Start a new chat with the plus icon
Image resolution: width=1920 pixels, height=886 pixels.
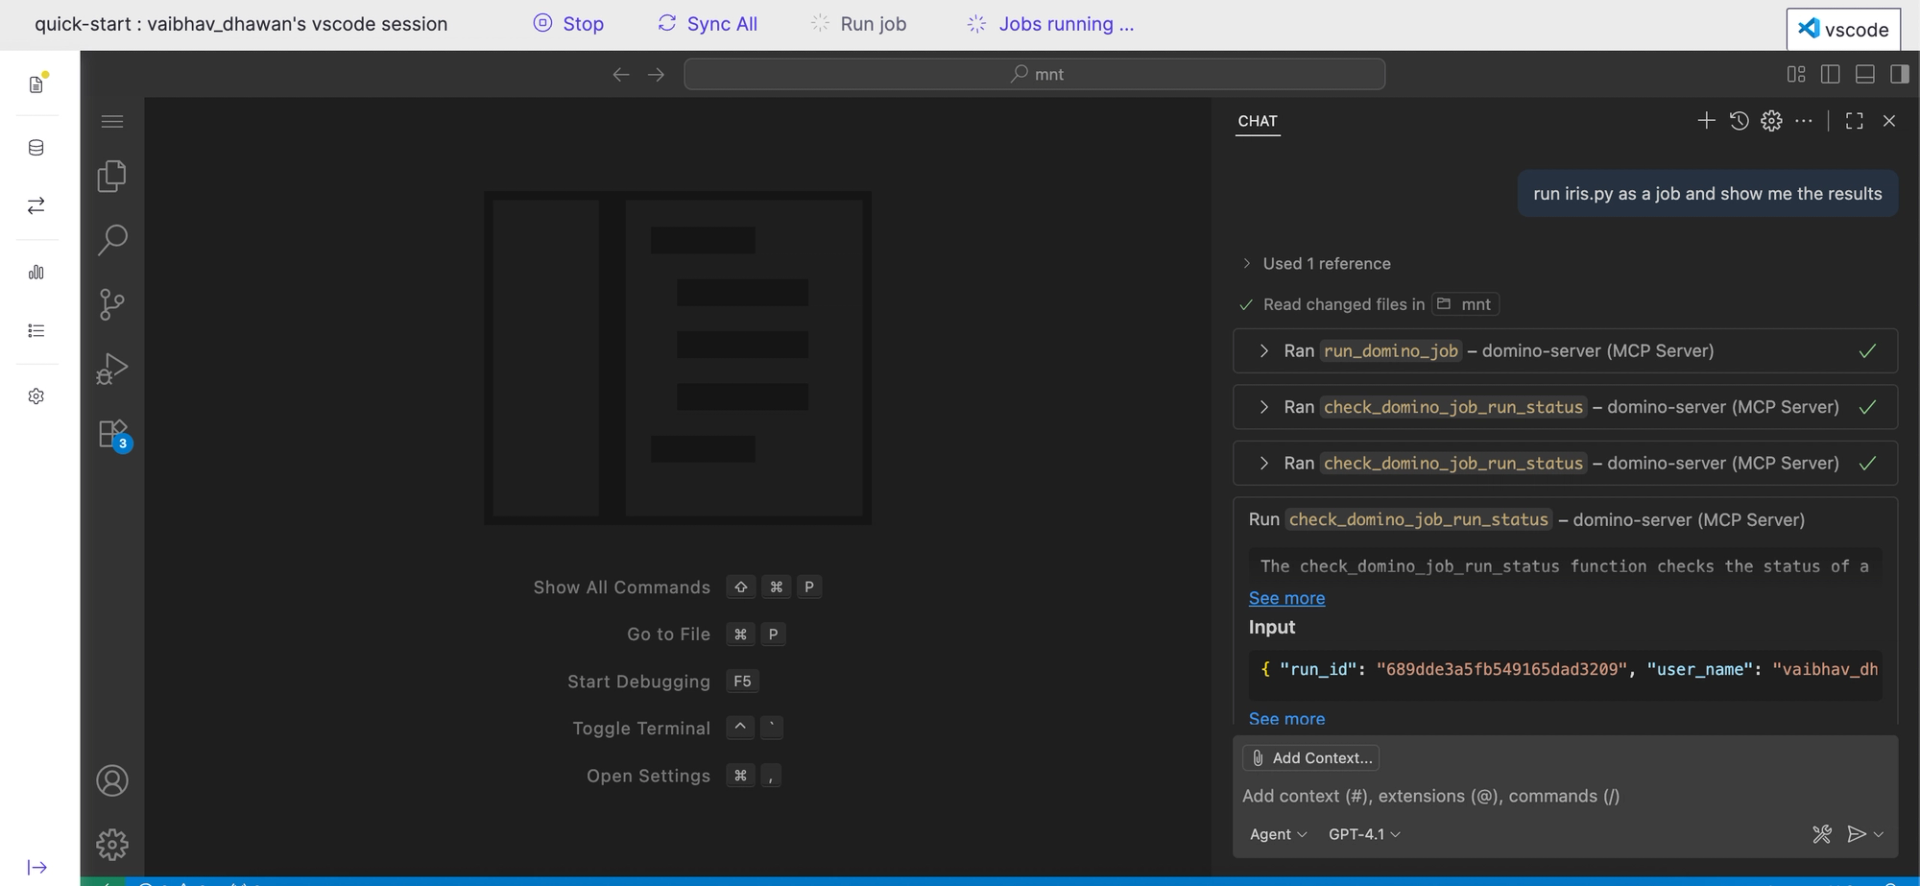click(x=1706, y=121)
